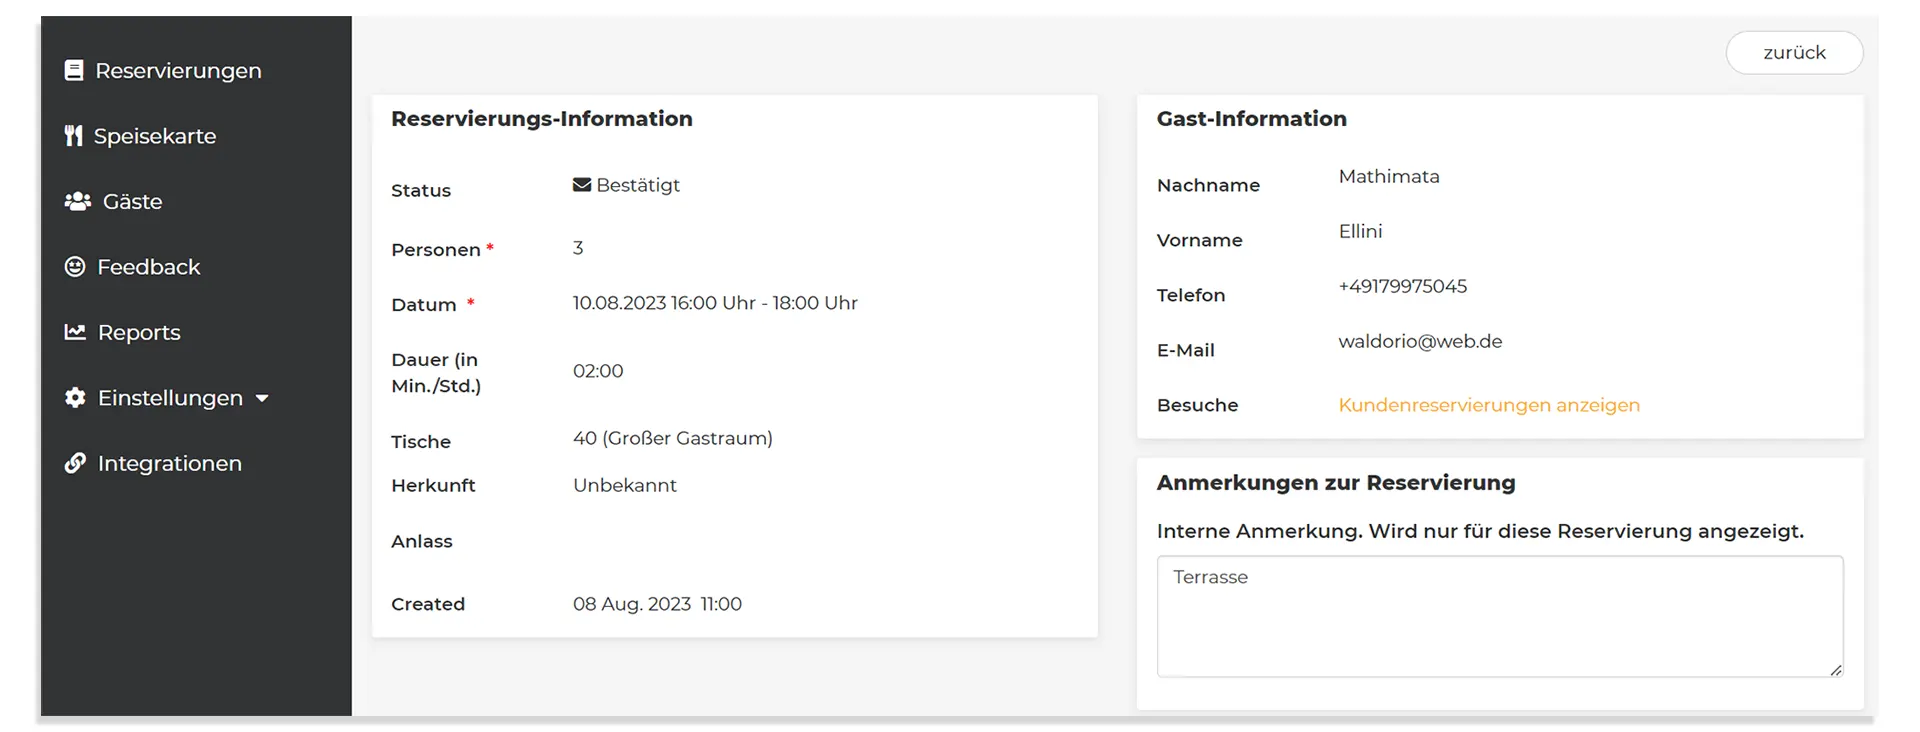Click the envelope icon beside Bestätigt
The height and width of the screenshot is (732, 1920).
tap(582, 185)
